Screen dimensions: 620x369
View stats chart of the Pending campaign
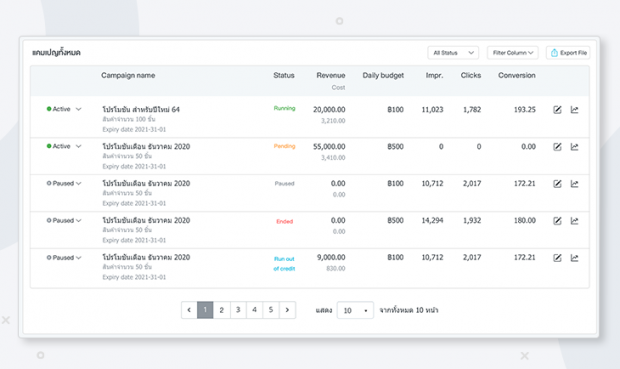pos(575,147)
